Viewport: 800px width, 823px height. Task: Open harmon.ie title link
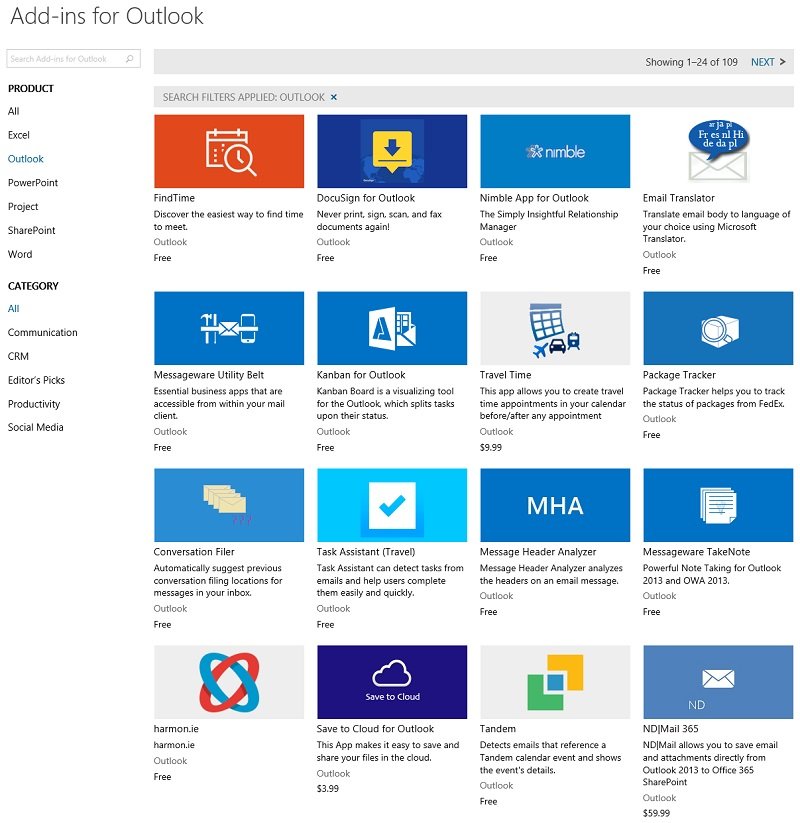[176, 729]
